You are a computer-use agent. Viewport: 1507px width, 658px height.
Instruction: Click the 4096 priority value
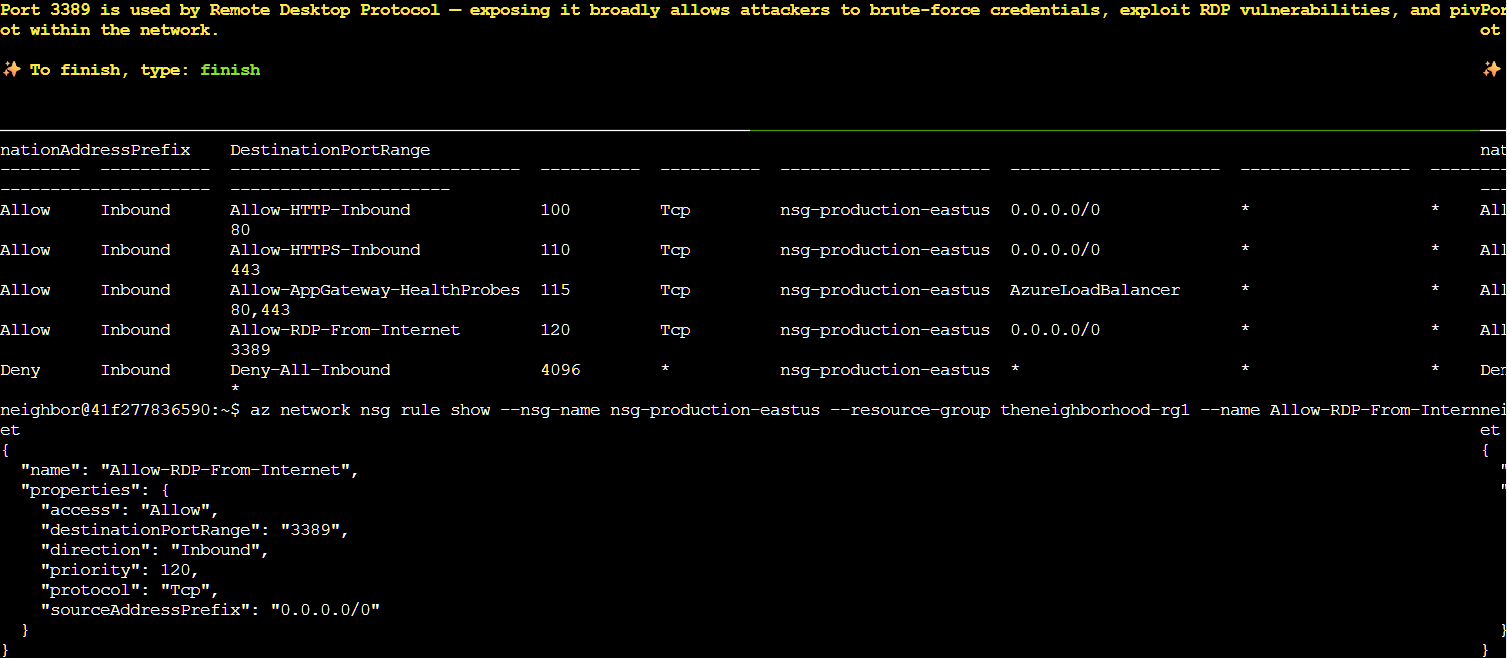click(x=560, y=370)
